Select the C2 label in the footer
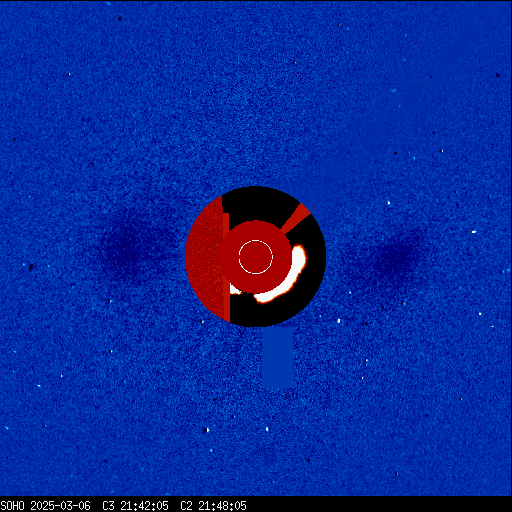 pyautogui.click(x=186, y=506)
